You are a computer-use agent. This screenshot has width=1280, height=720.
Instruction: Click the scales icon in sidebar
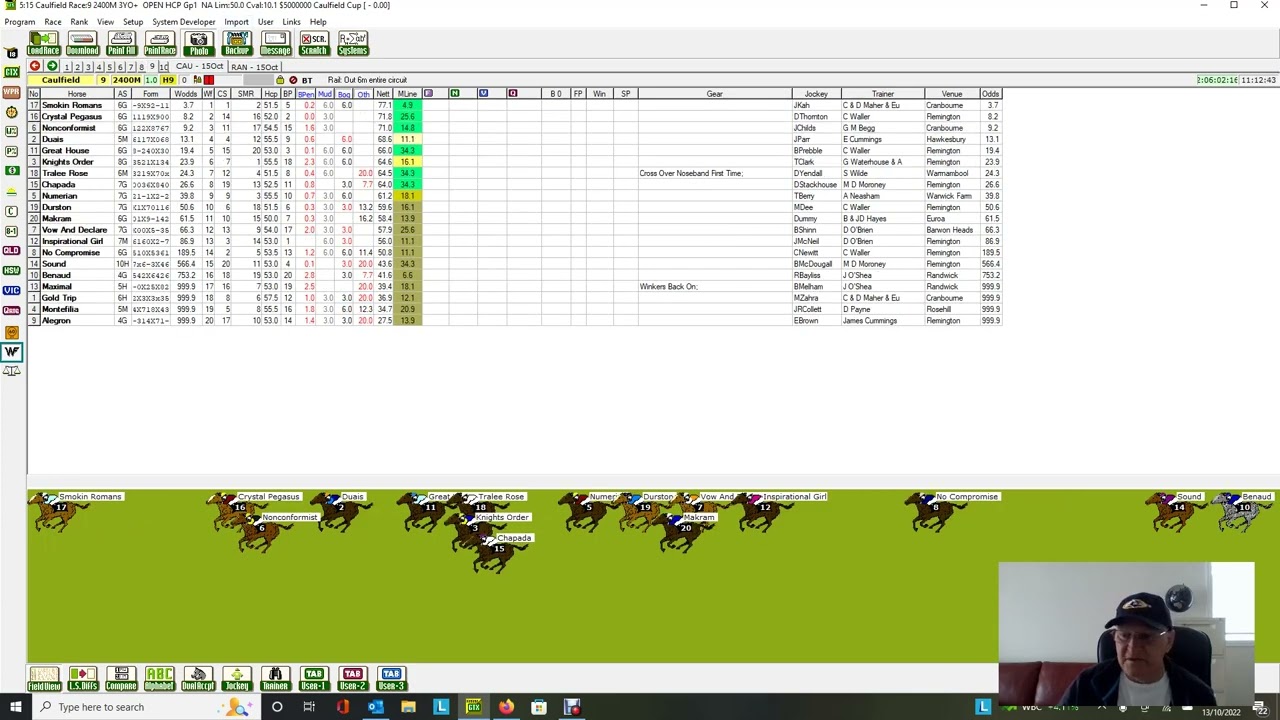[11, 371]
